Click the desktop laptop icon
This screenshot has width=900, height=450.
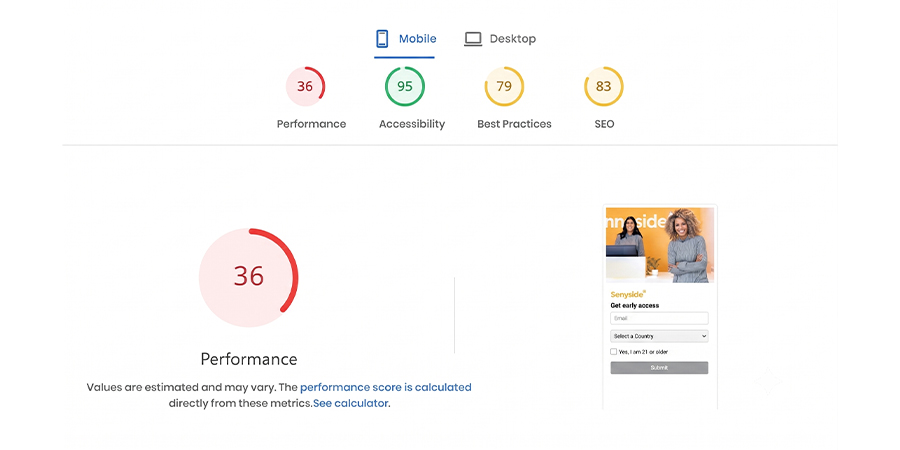(473, 39)
